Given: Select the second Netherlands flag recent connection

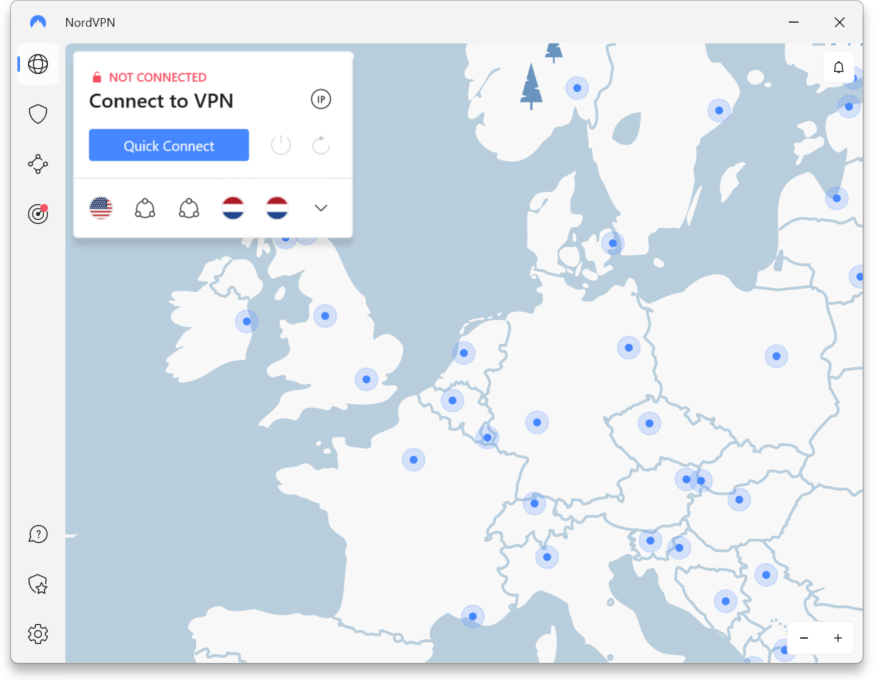Looking at the screenshot, I should (277, 208).
